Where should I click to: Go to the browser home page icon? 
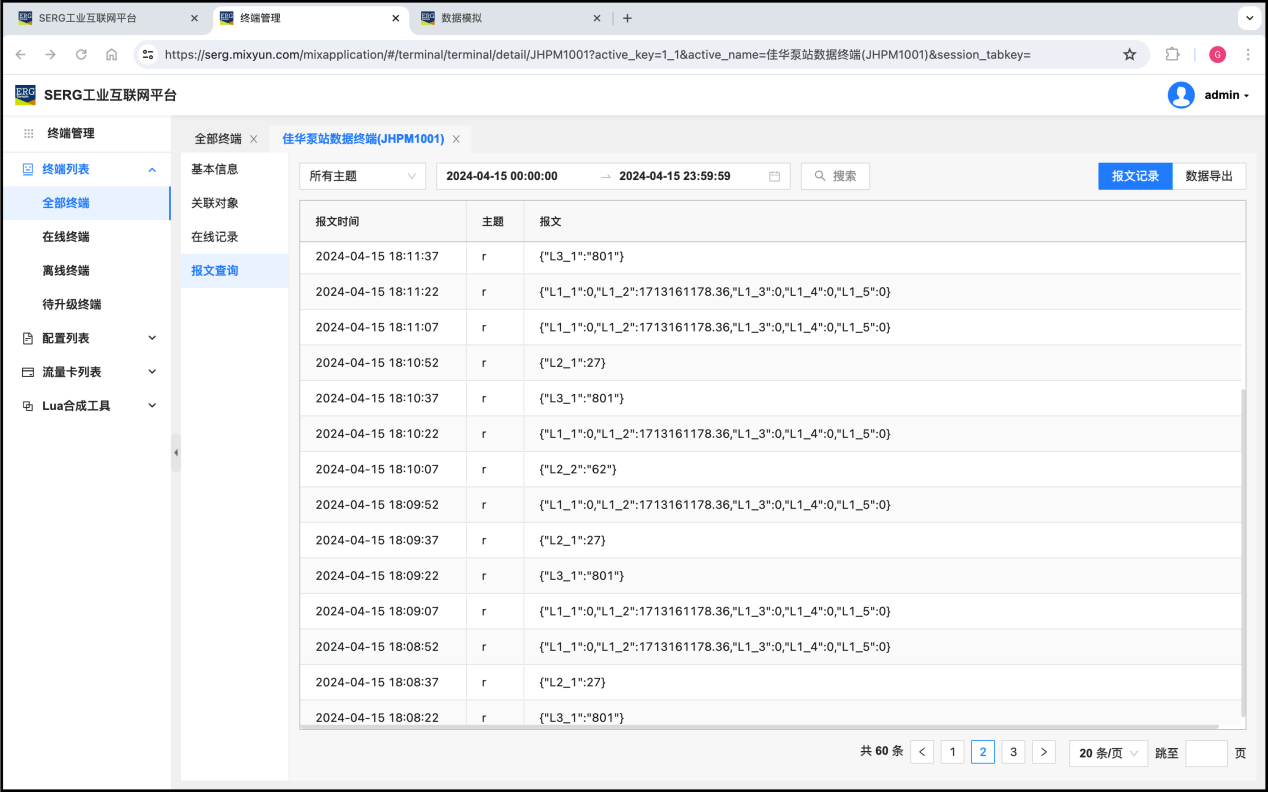coord(111,54)
